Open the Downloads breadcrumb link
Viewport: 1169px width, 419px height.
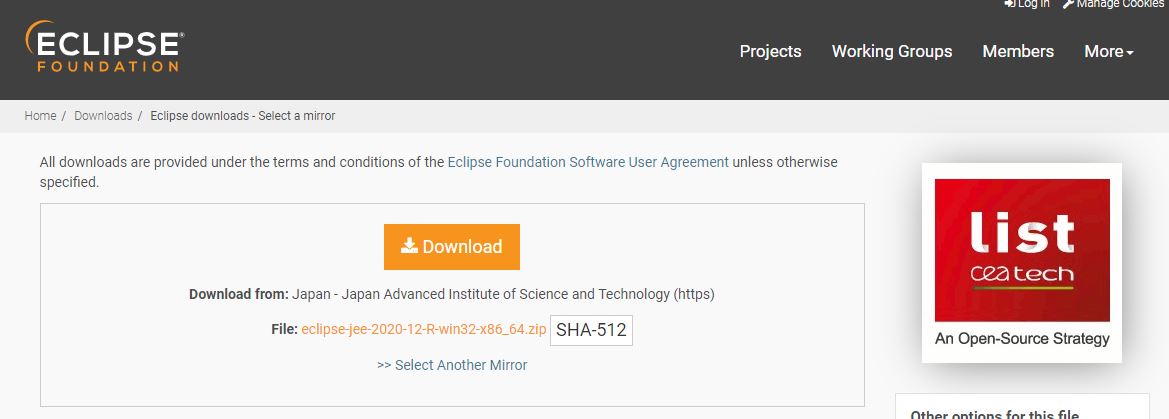[103, 116]
